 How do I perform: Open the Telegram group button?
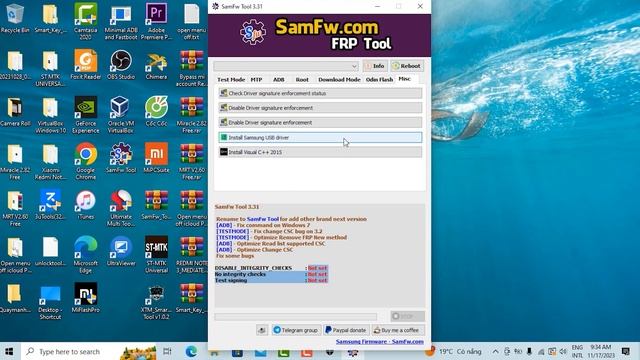click(x=296, y=330)
